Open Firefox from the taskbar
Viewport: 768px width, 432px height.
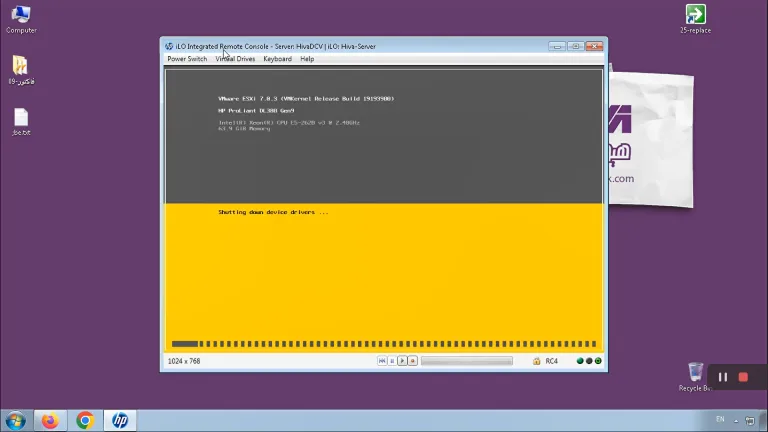tap(50, 421)
